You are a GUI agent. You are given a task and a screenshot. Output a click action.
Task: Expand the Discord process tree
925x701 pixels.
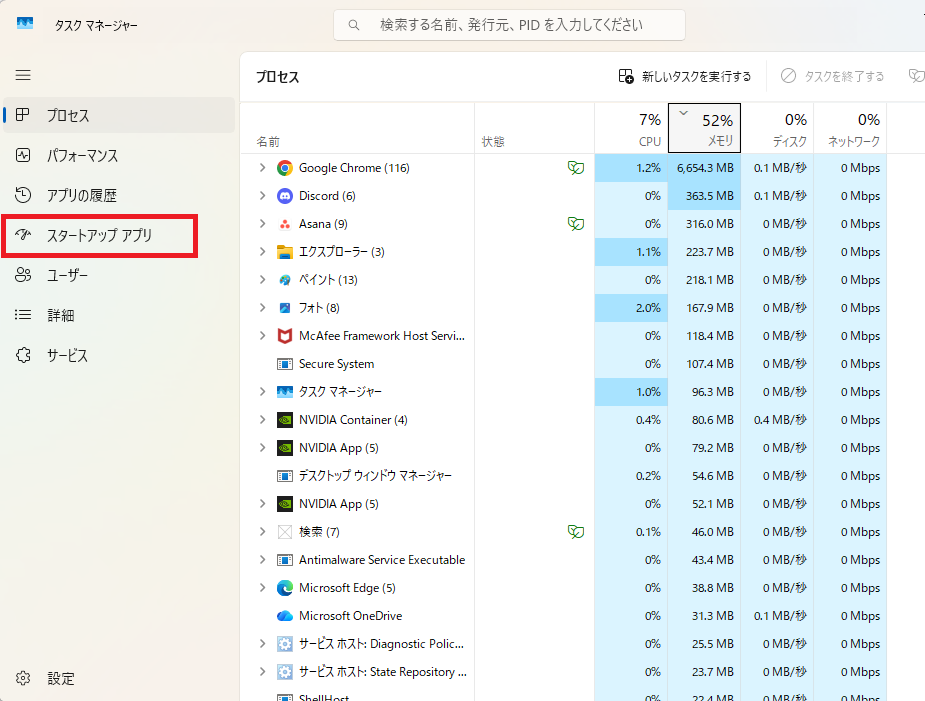(x=262, y=196)
